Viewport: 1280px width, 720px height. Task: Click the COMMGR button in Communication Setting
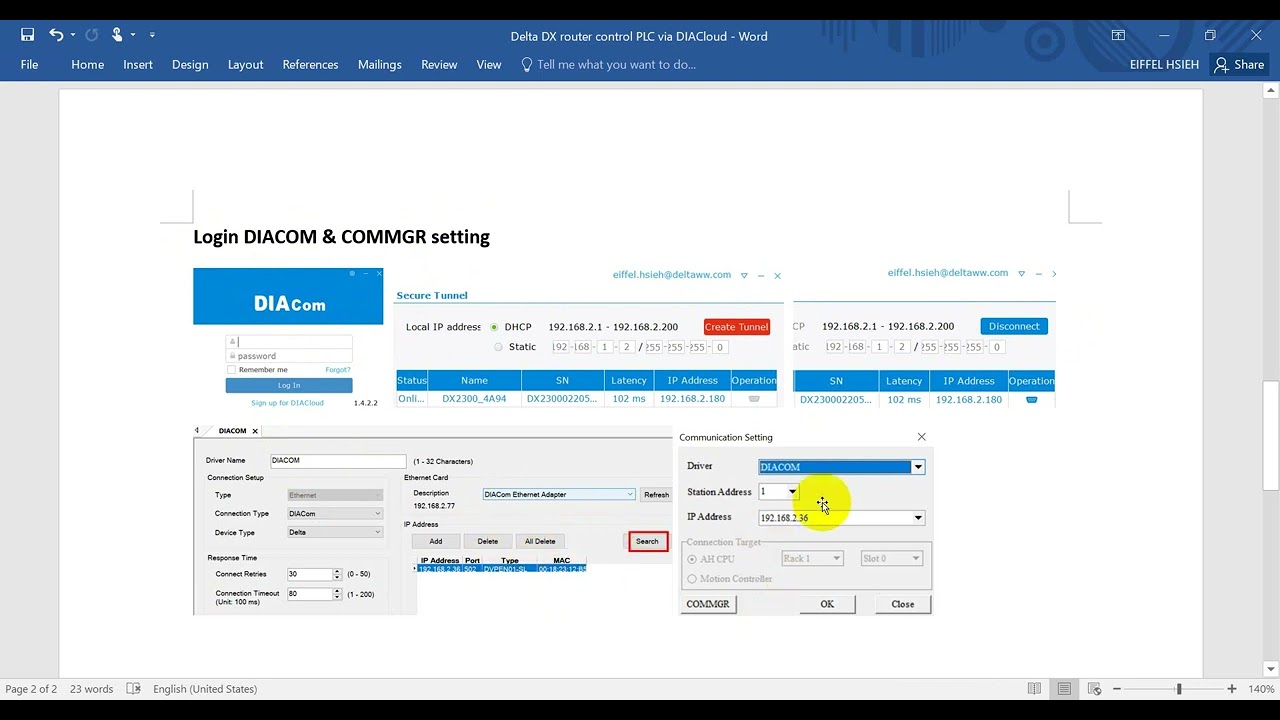pyautogui.click(x=708, y=604)
